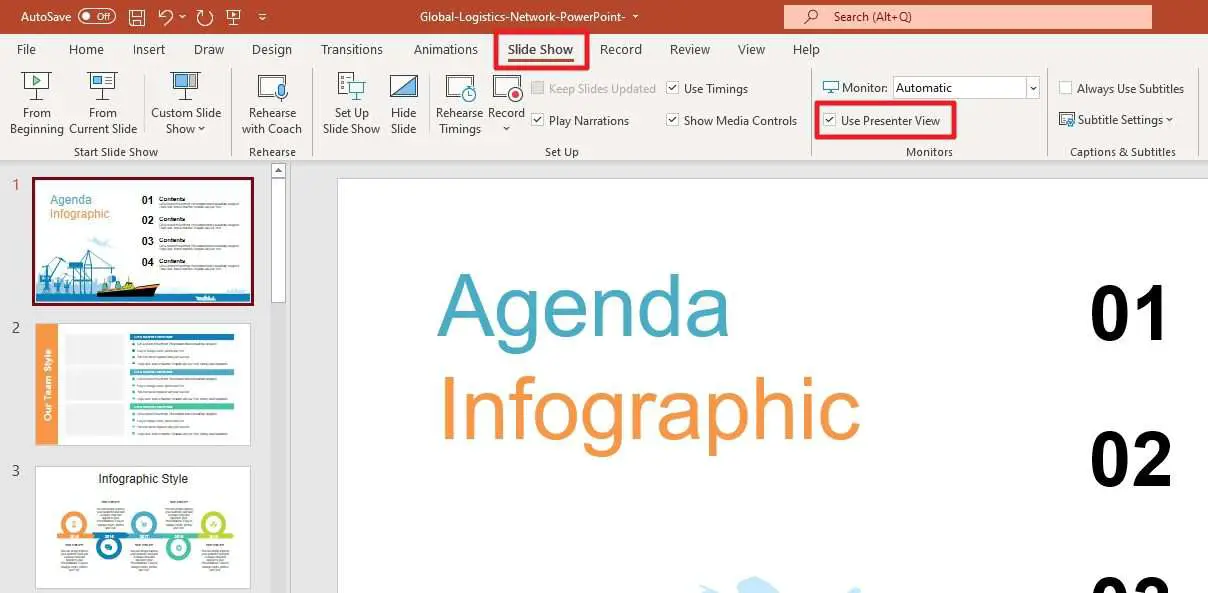Viewport: 1208px width, 593px height.
Task: Select the Animations tab
Action: pos(446,49)
